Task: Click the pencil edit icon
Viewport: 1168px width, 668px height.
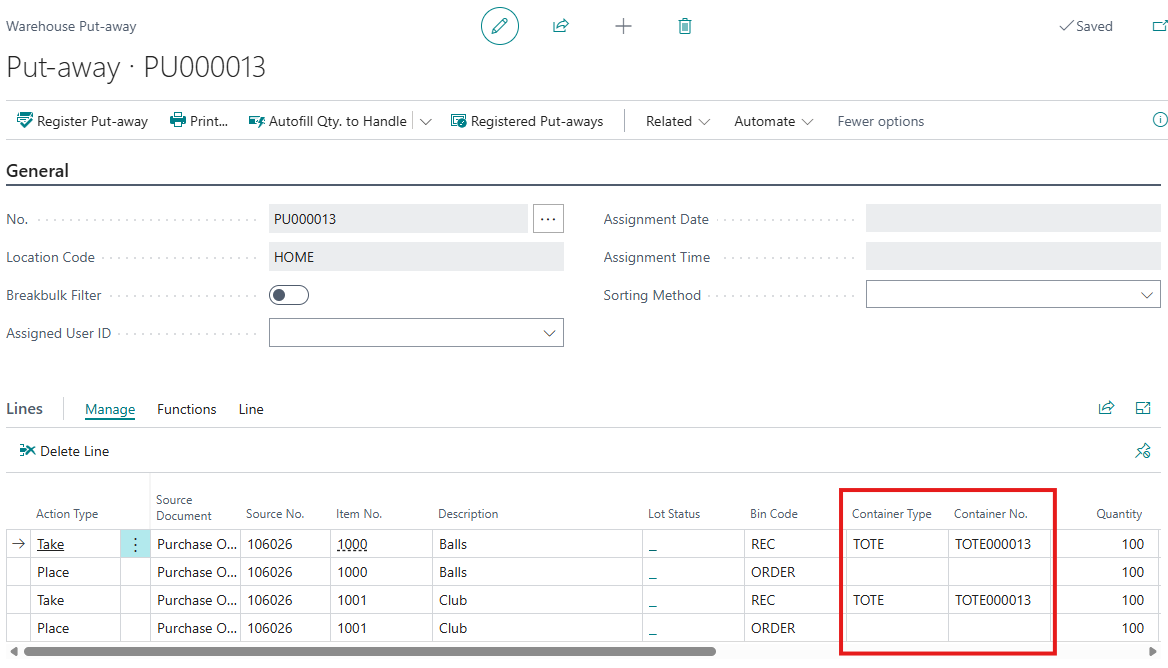Action: pos(500,26)
